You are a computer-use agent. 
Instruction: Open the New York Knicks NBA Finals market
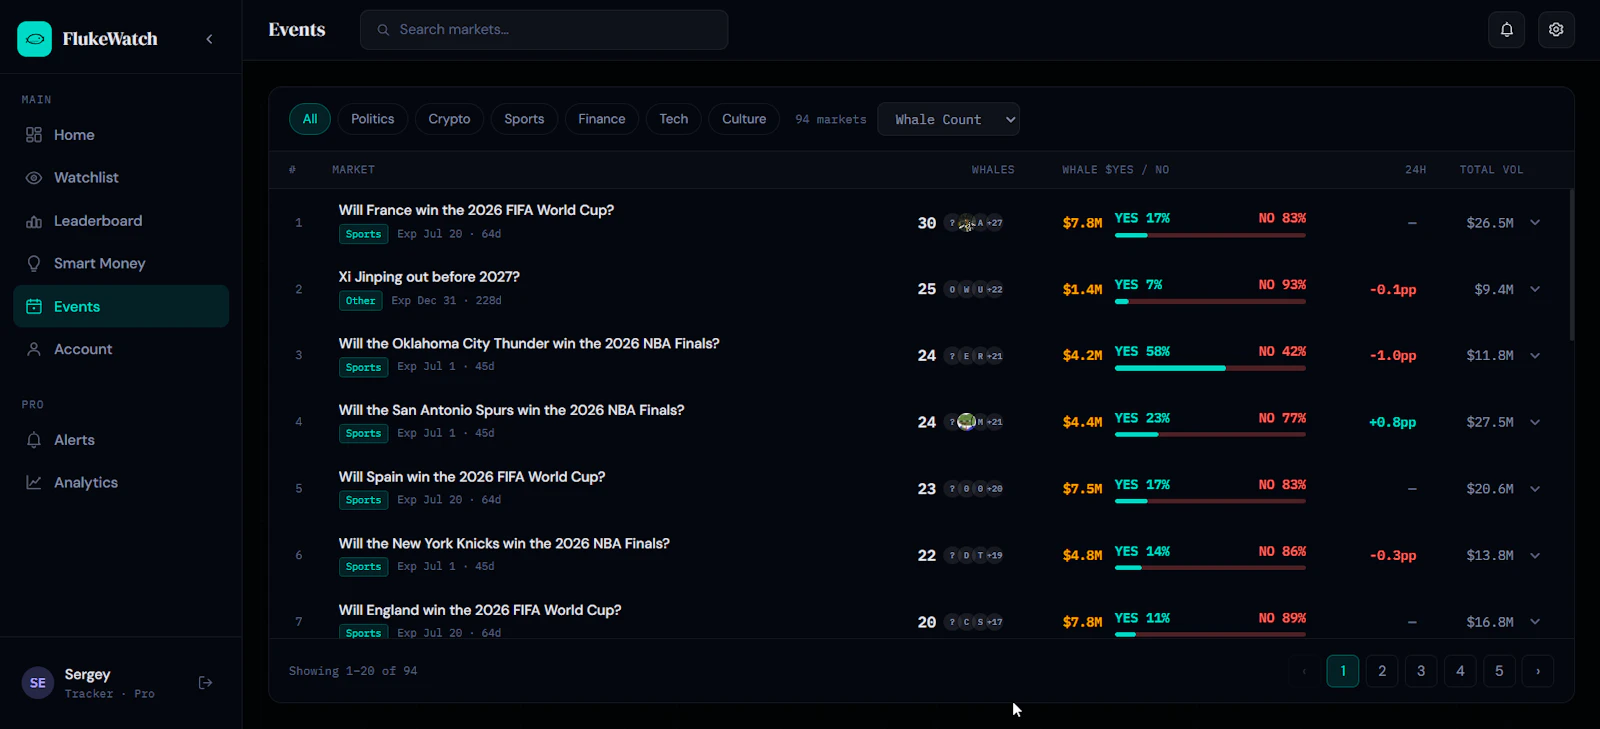pyautogui.click(x=504, y=543)
